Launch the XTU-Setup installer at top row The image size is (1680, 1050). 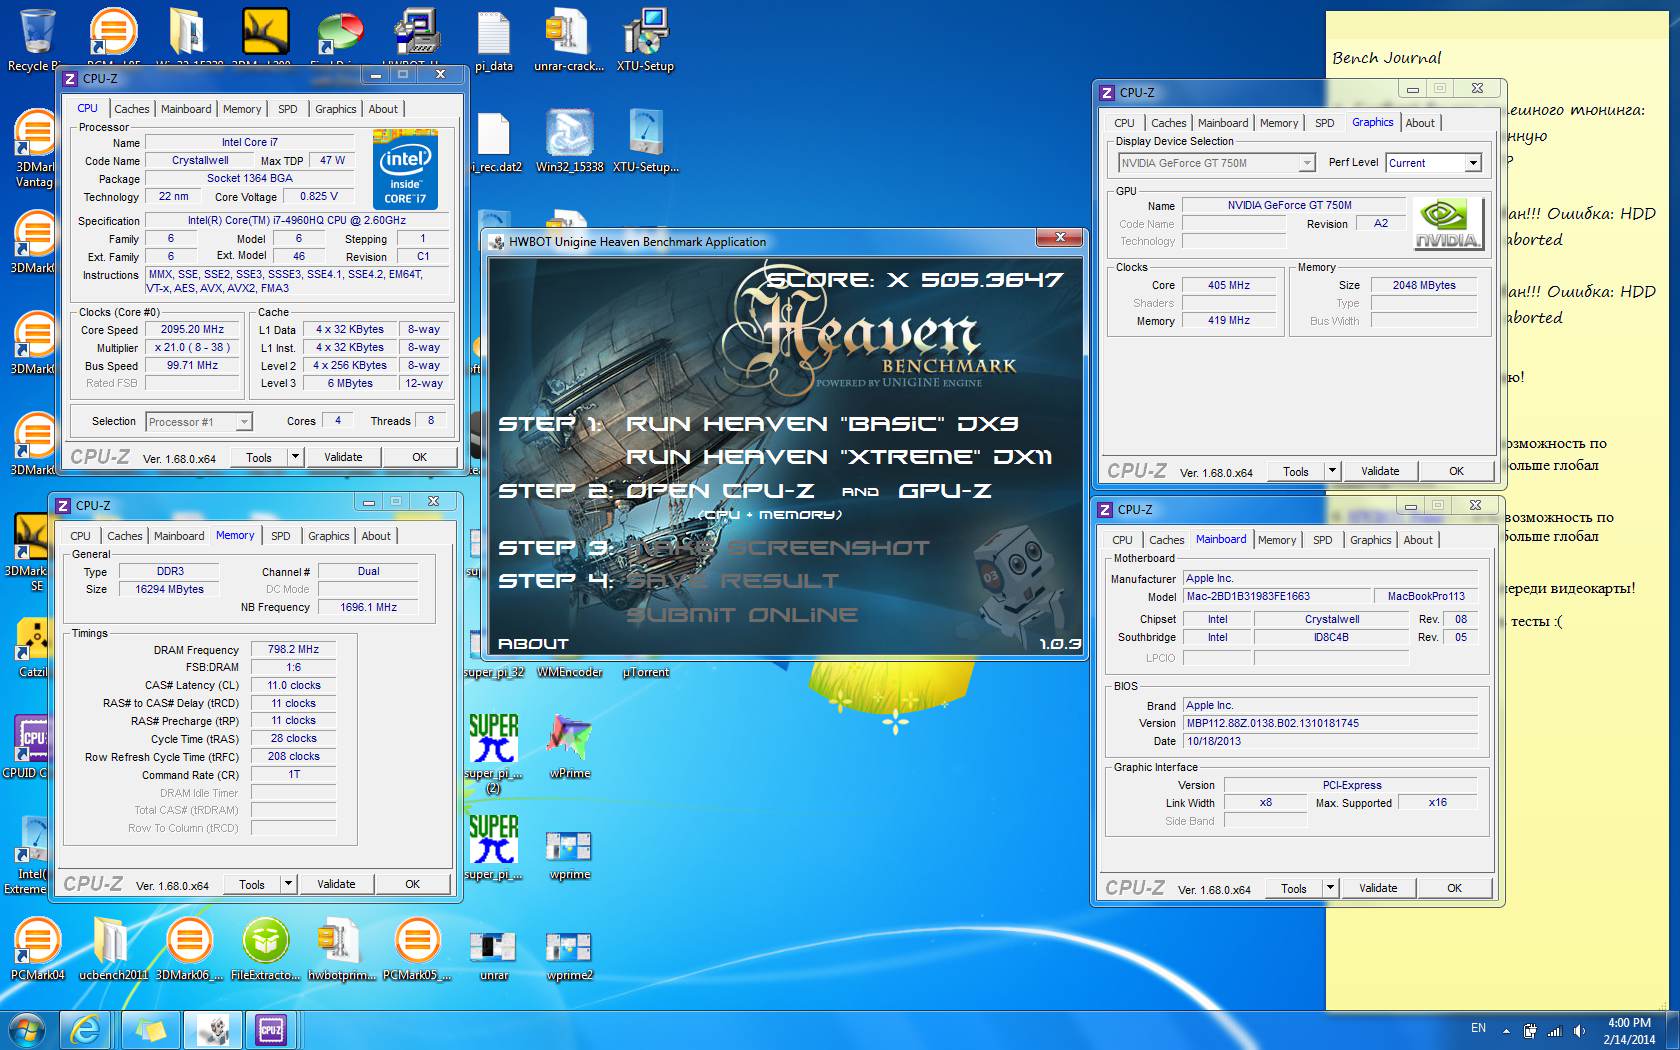(645, 40)
